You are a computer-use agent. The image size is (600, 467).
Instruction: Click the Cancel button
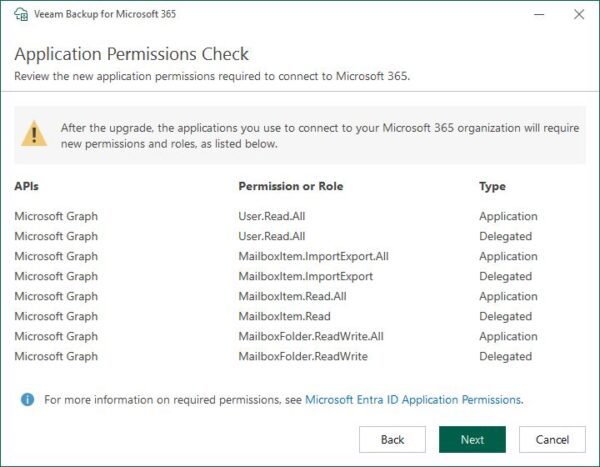[x=552, y=439]
